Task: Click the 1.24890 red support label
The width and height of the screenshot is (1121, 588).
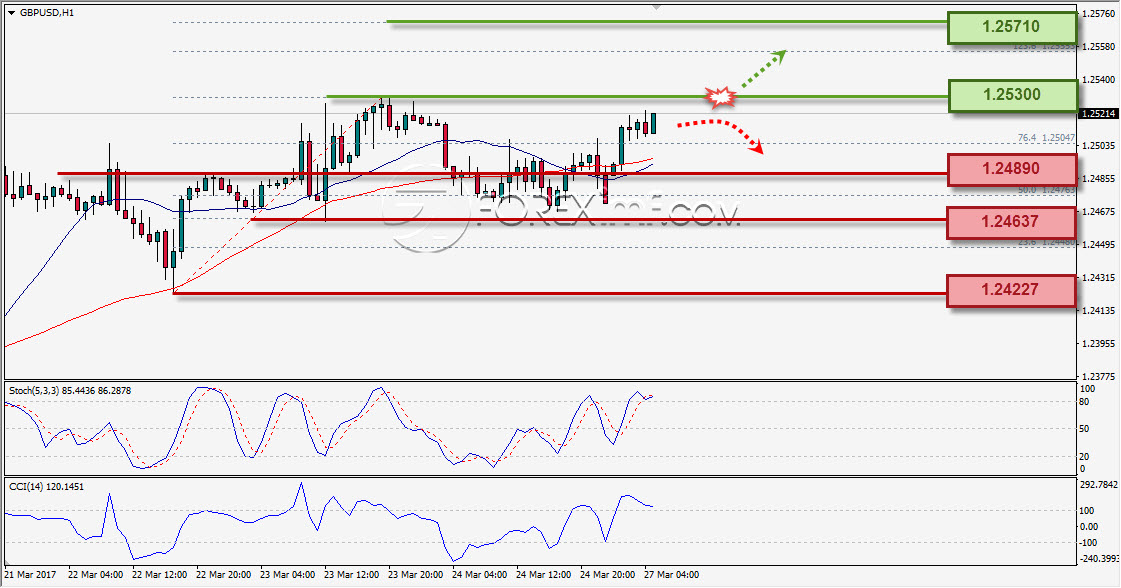Action: click(x=1012, y=170)
